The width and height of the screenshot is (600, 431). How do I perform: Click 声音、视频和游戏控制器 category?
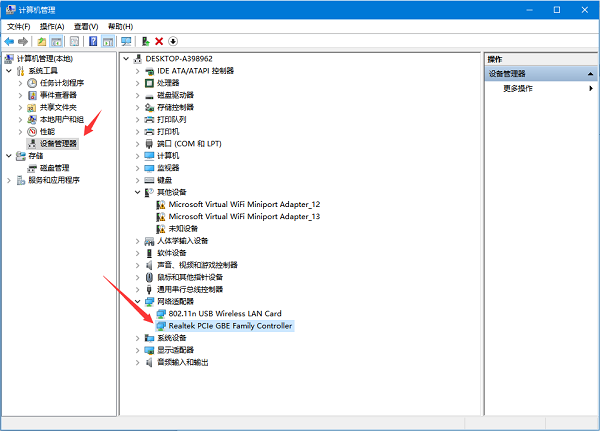click(x=197, y=265)
